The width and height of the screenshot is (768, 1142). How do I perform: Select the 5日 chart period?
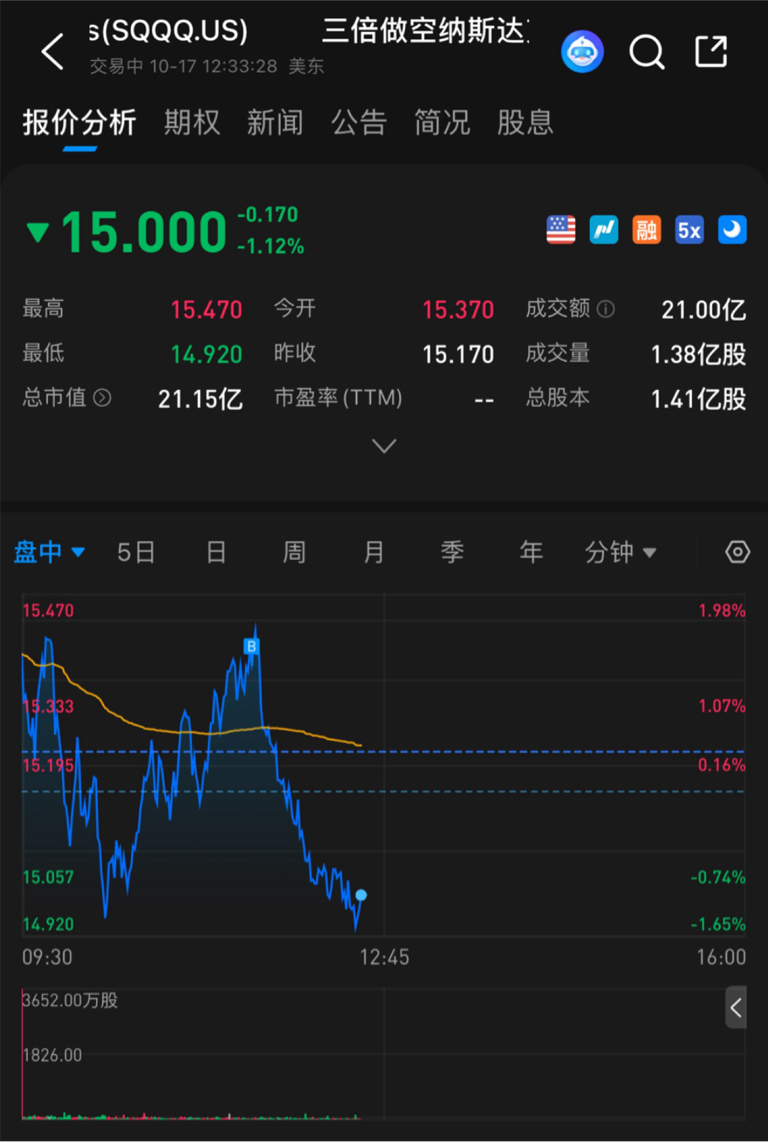pos(136,552)
